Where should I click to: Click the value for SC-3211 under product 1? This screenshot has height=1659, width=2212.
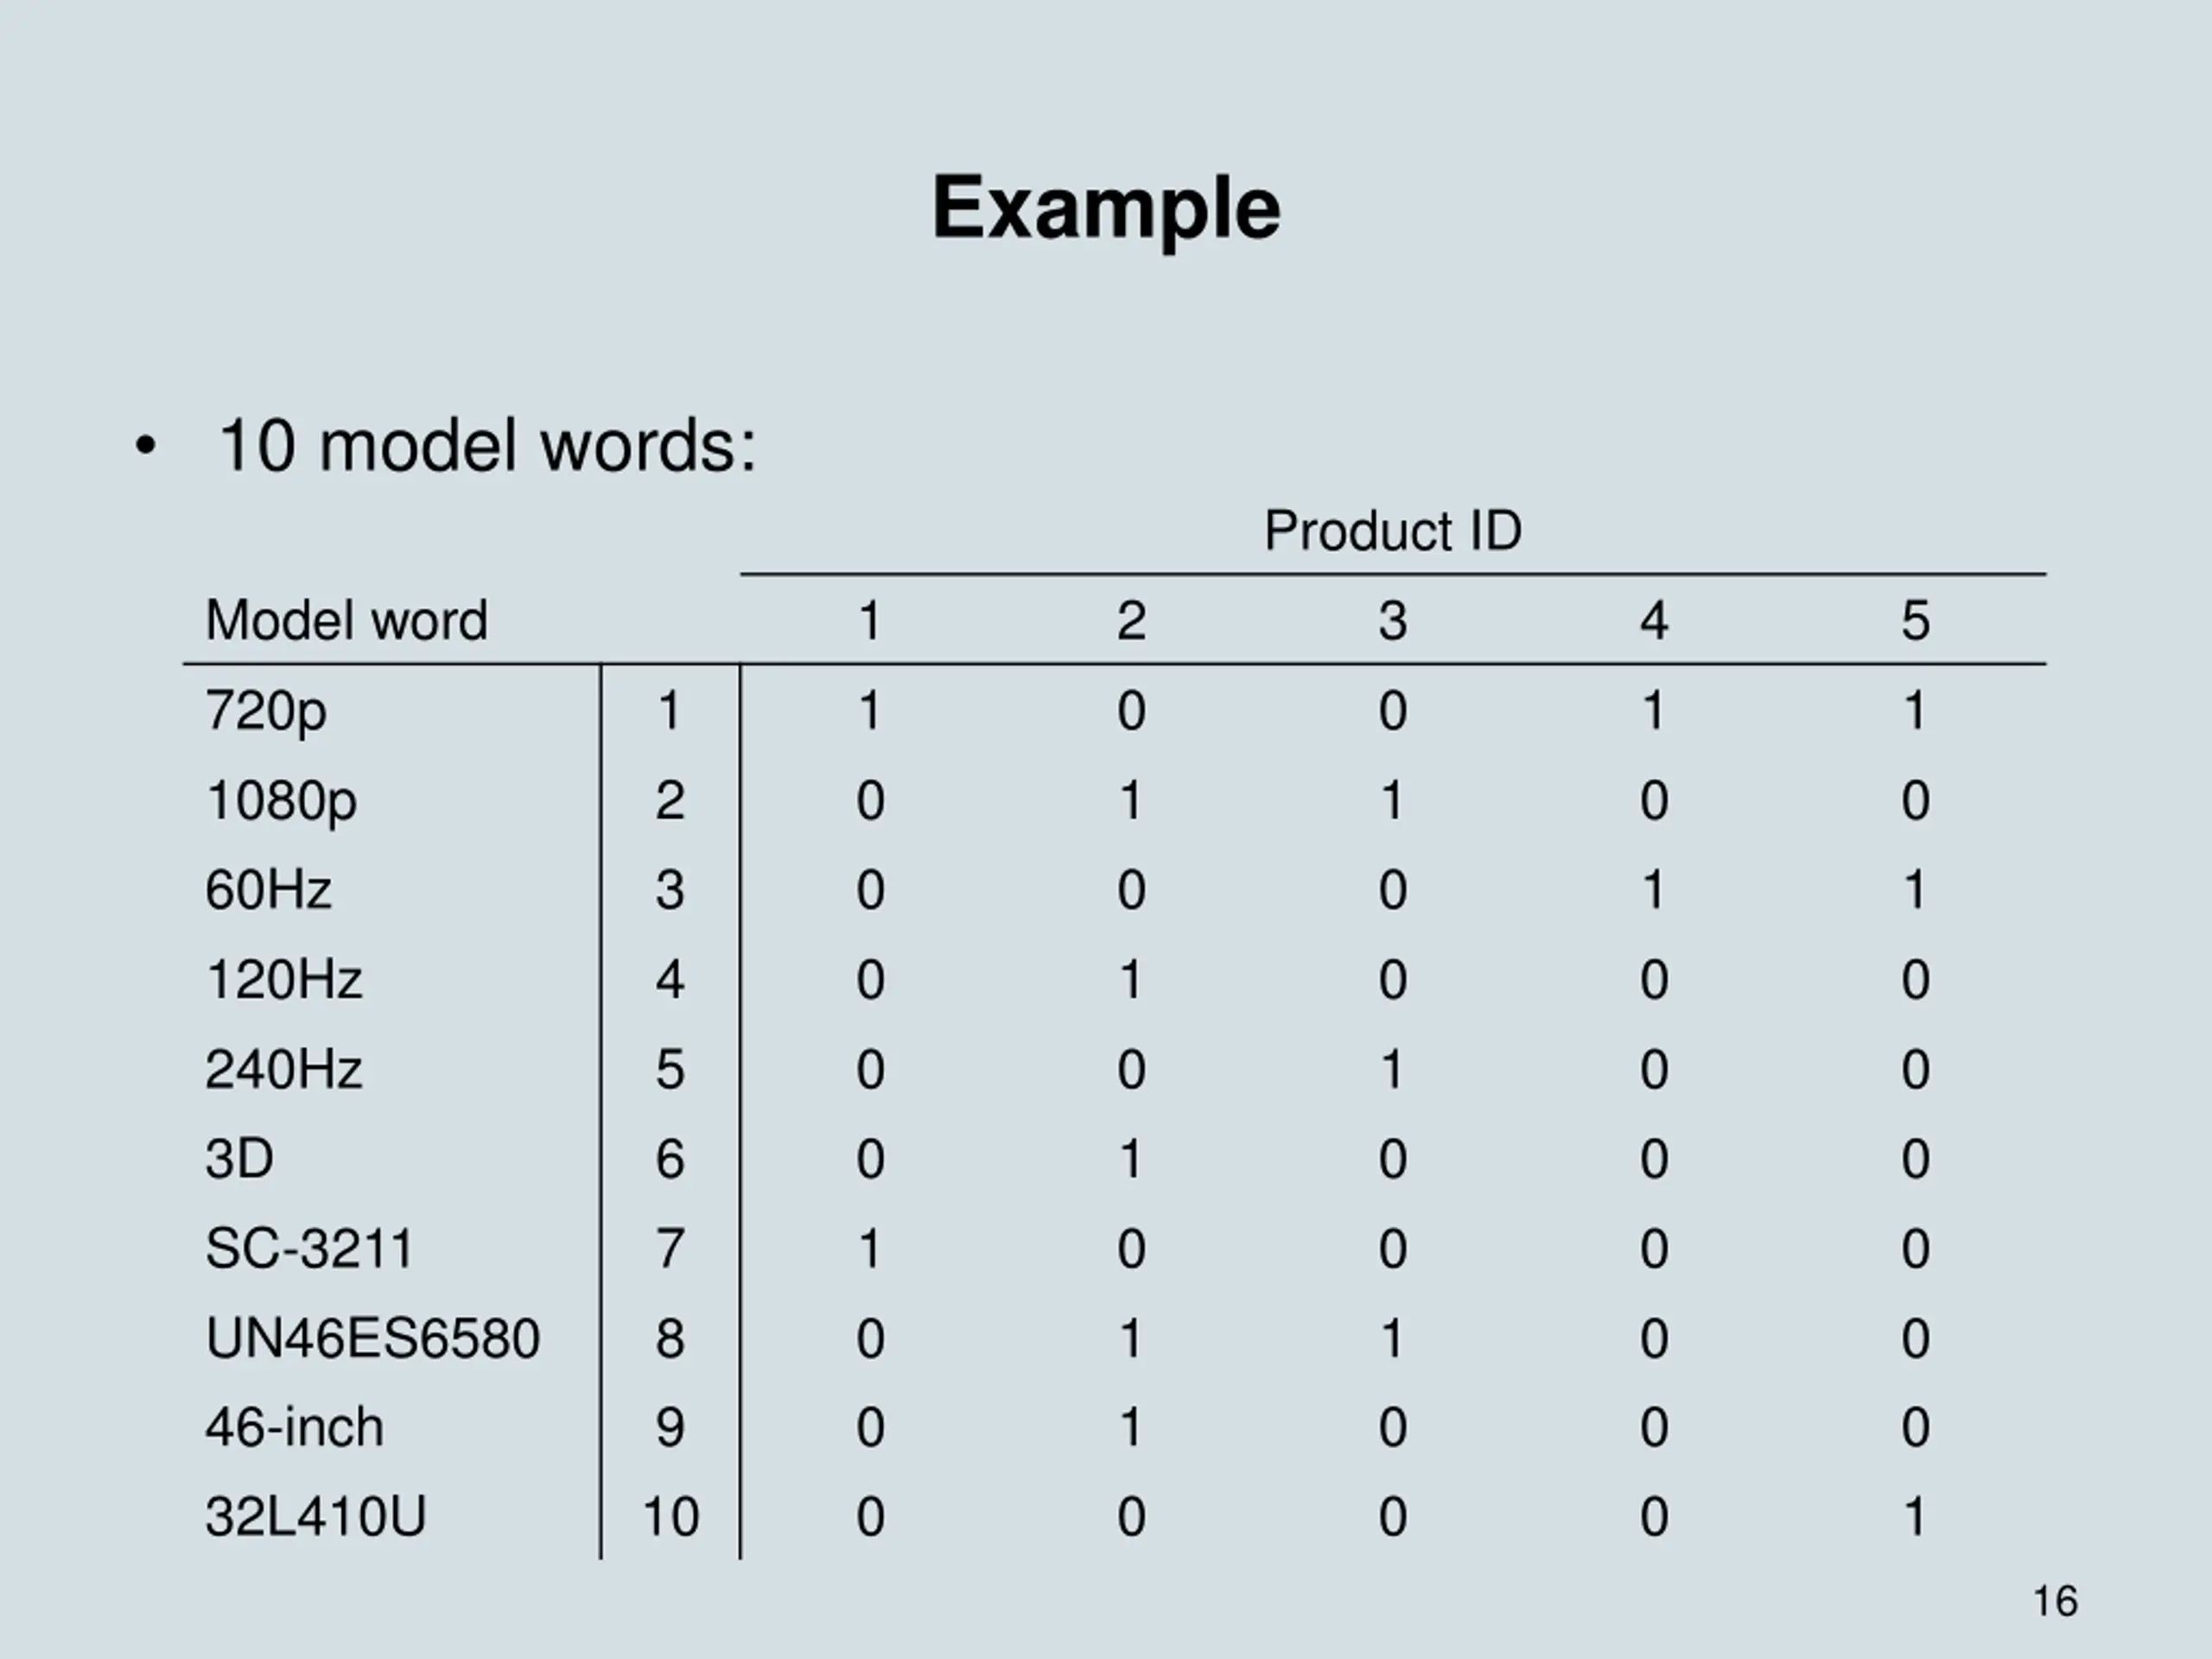(869, 1248)
